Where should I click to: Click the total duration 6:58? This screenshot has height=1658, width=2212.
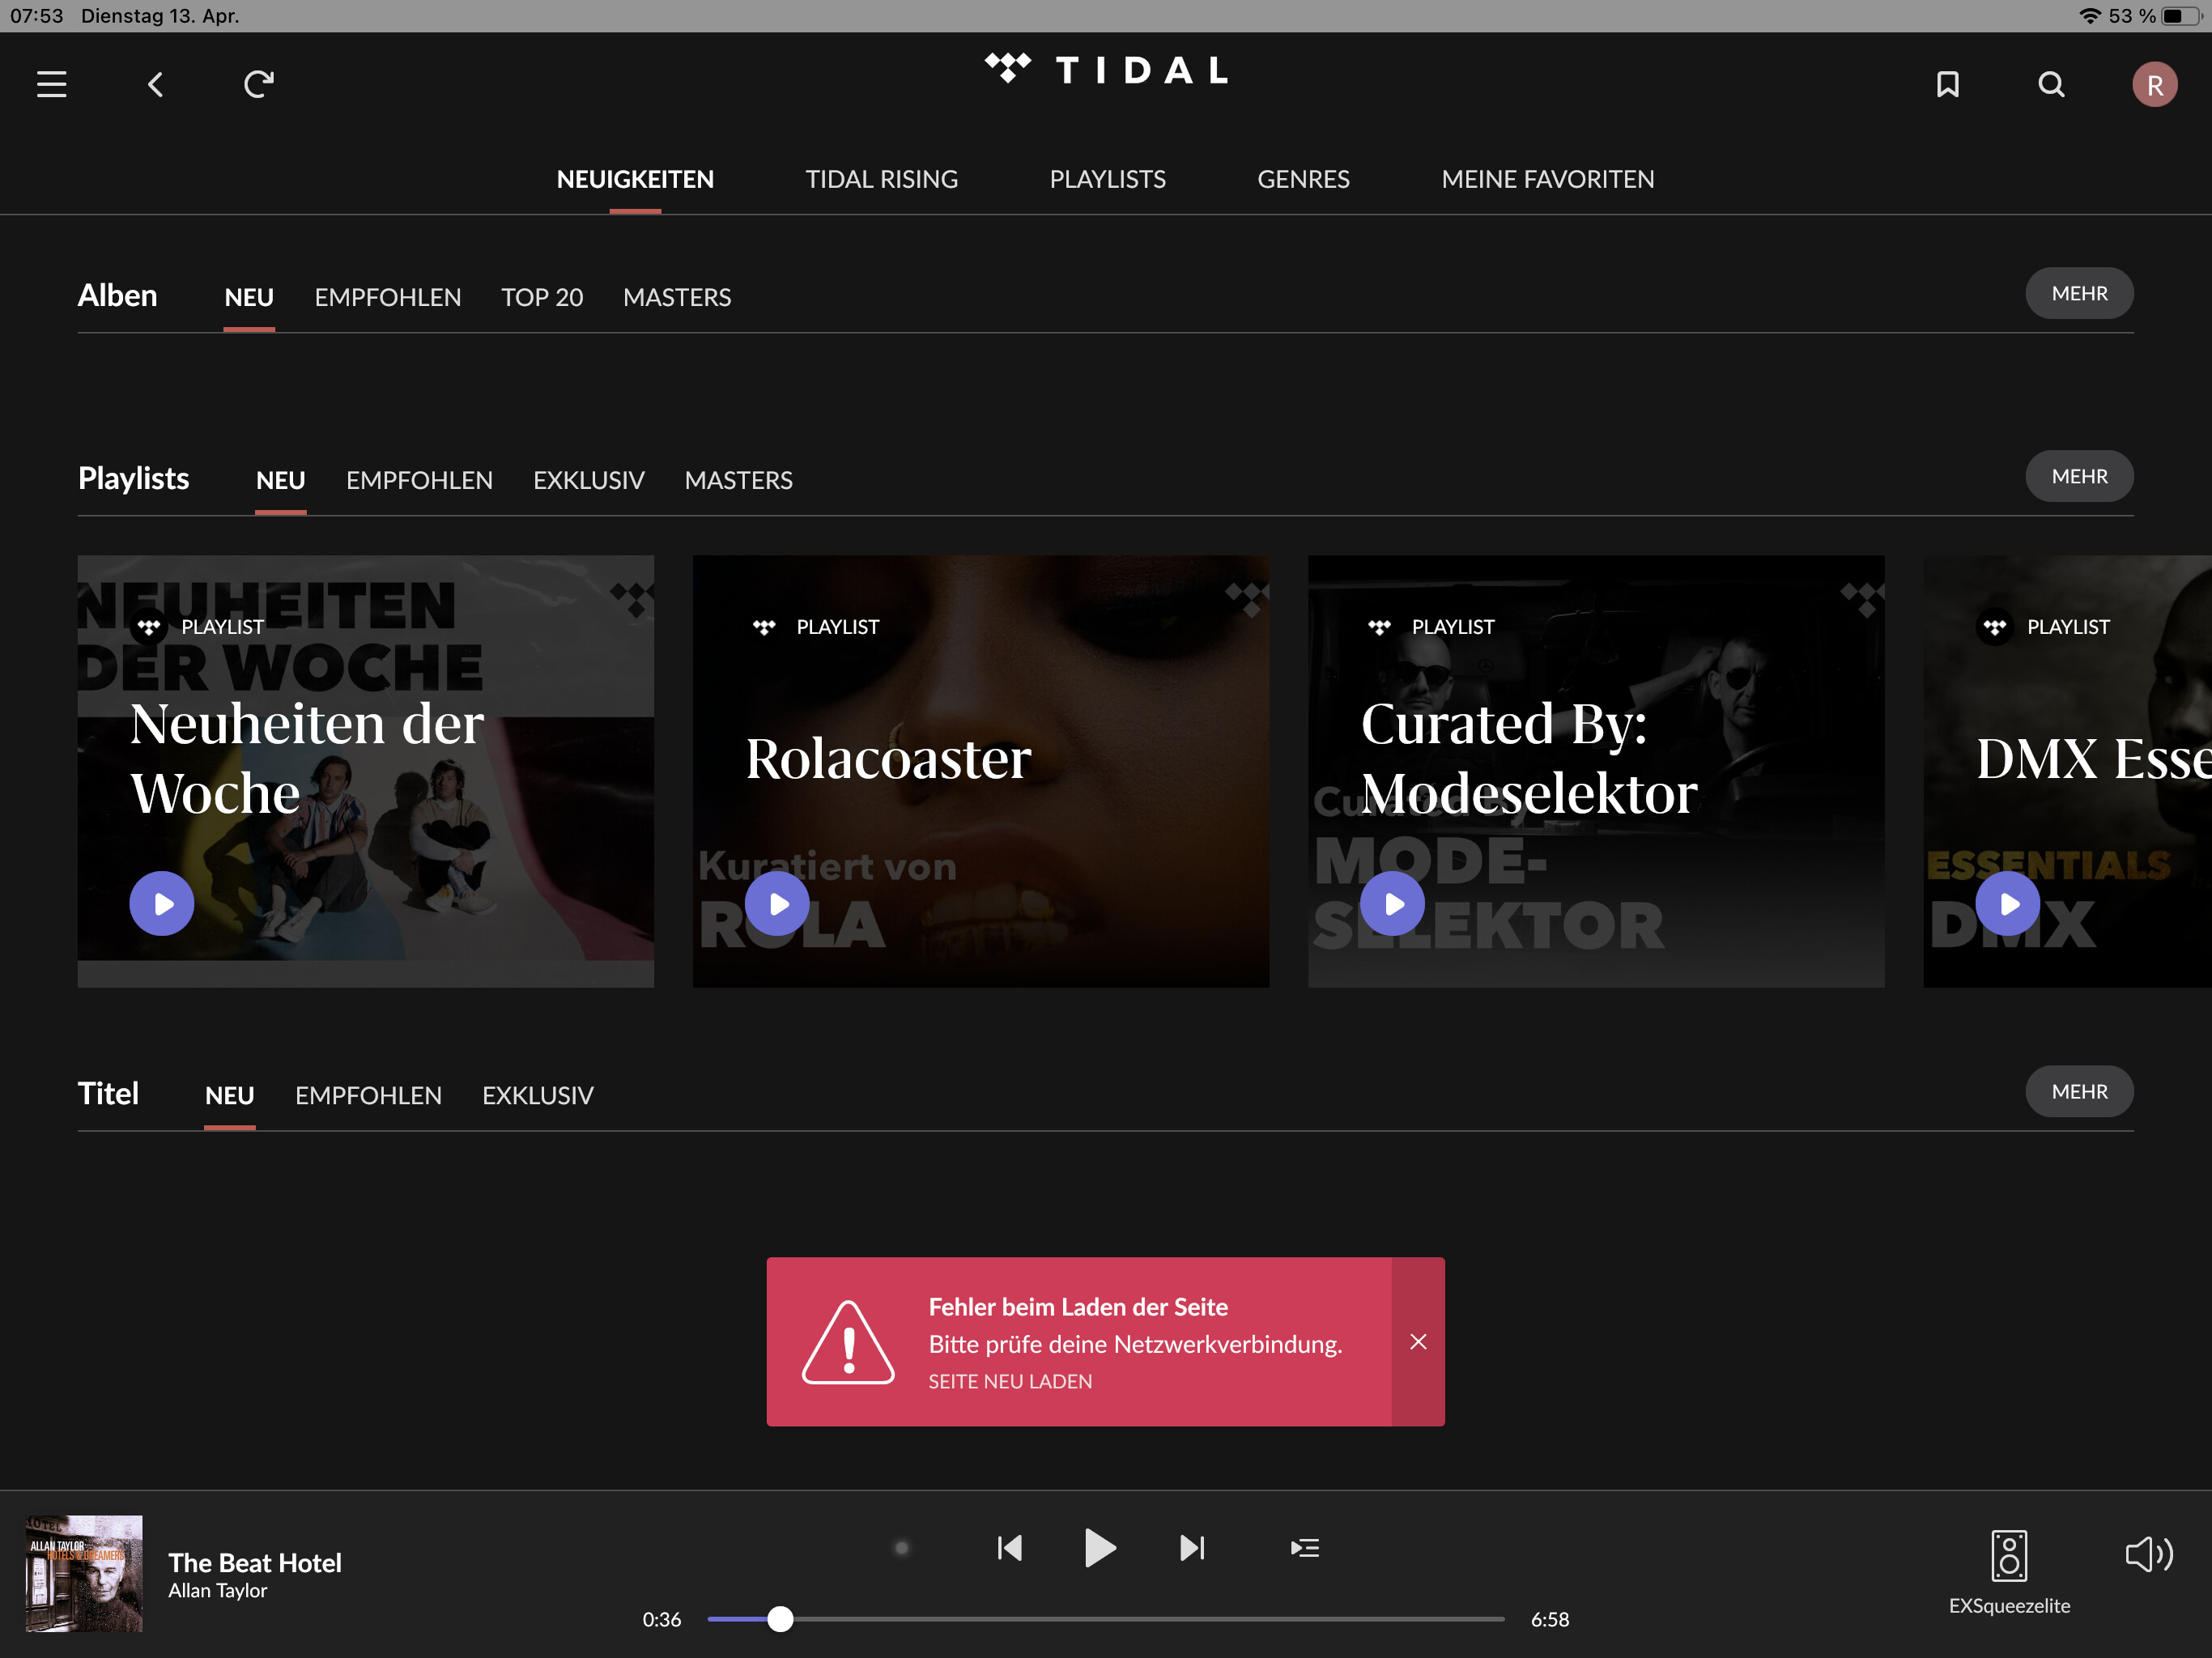point(1549,1619)
